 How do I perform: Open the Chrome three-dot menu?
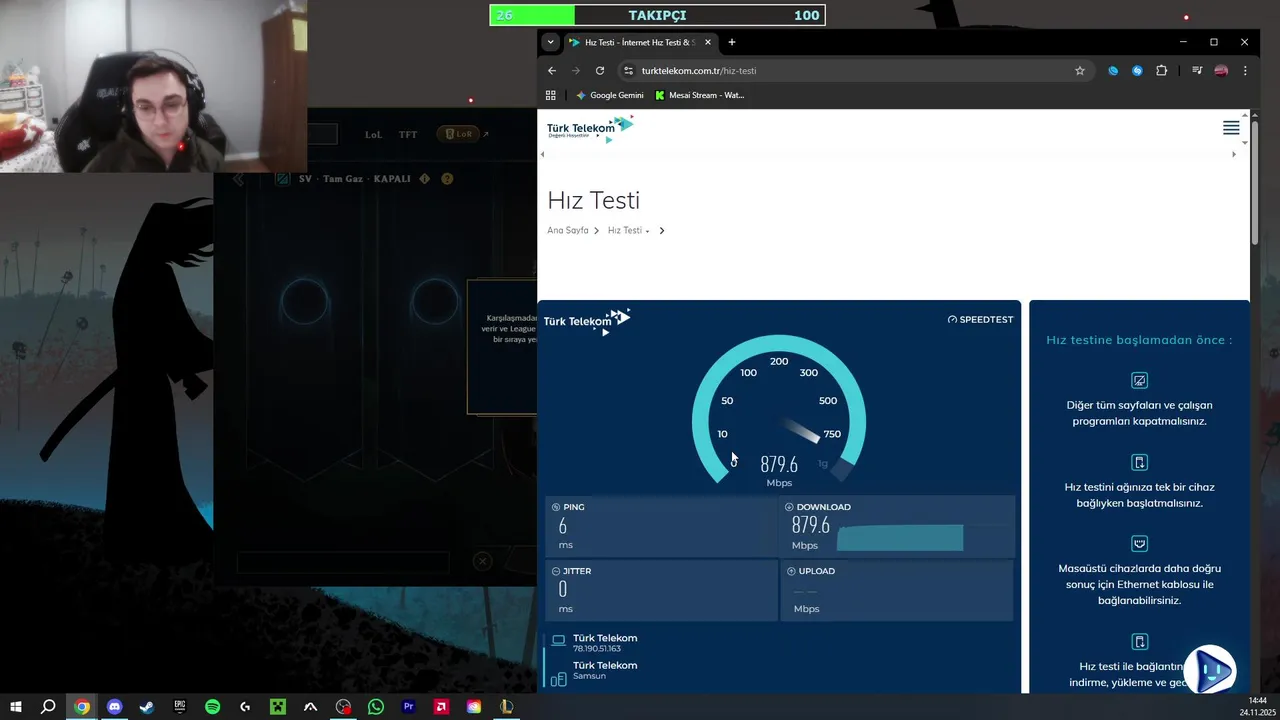1245,71
